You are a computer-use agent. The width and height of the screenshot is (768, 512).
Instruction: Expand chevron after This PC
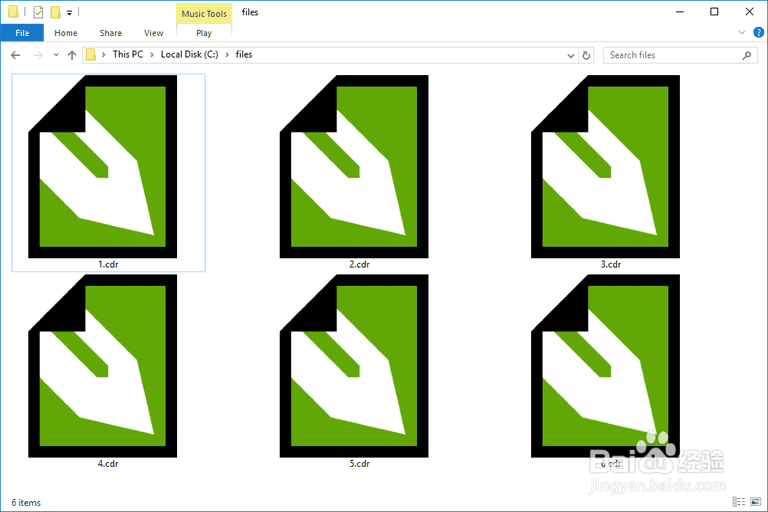[152, 55]
